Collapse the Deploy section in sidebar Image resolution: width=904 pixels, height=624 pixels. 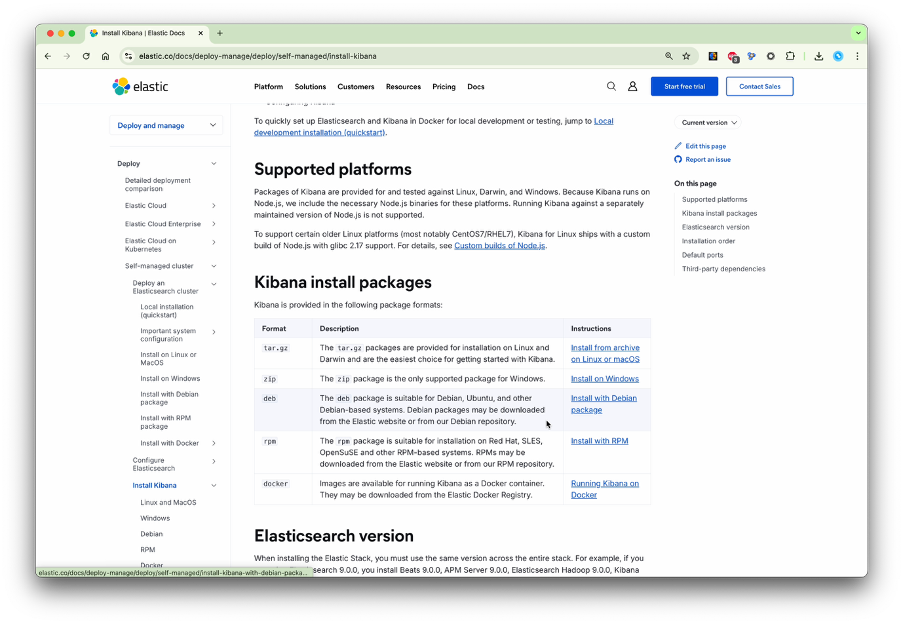tap(214, 164)
